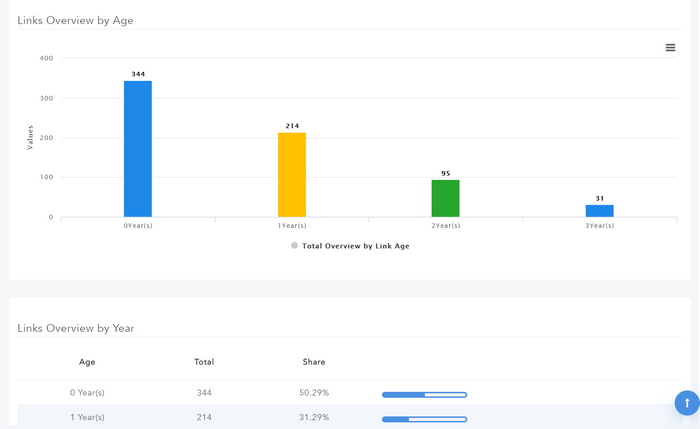Click the Total column header
This screenshot has height=429, width=700.
pyautogui.click(x=204, y=362)
